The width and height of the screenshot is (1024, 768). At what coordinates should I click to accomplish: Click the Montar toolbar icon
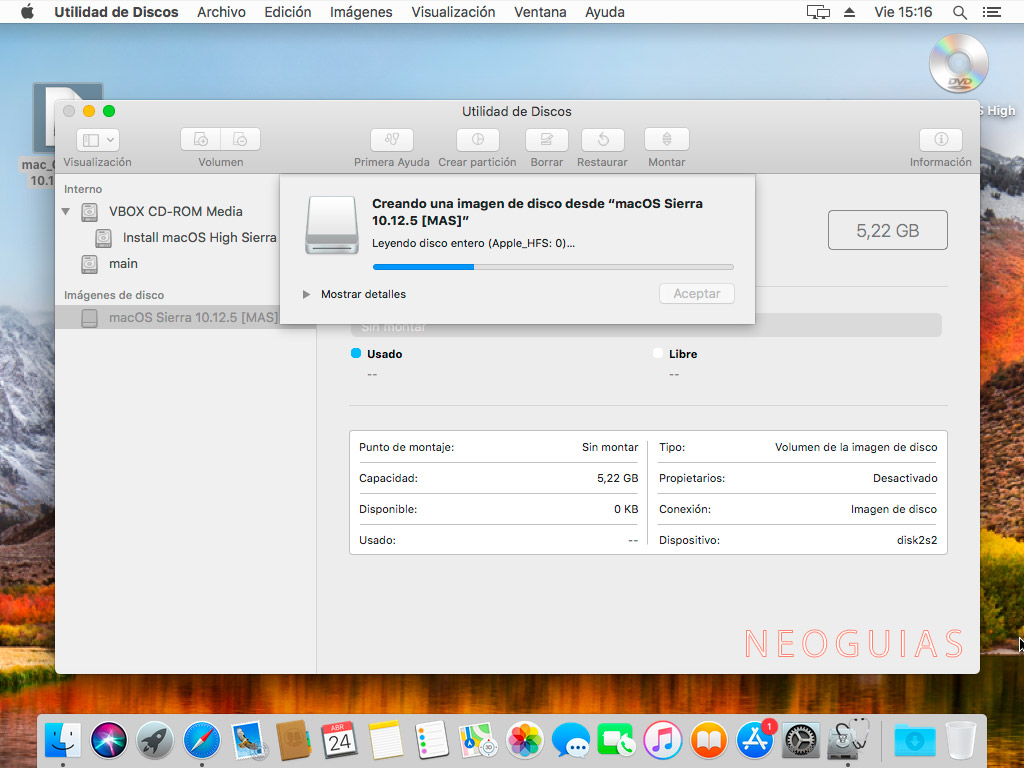pos(666,140)
